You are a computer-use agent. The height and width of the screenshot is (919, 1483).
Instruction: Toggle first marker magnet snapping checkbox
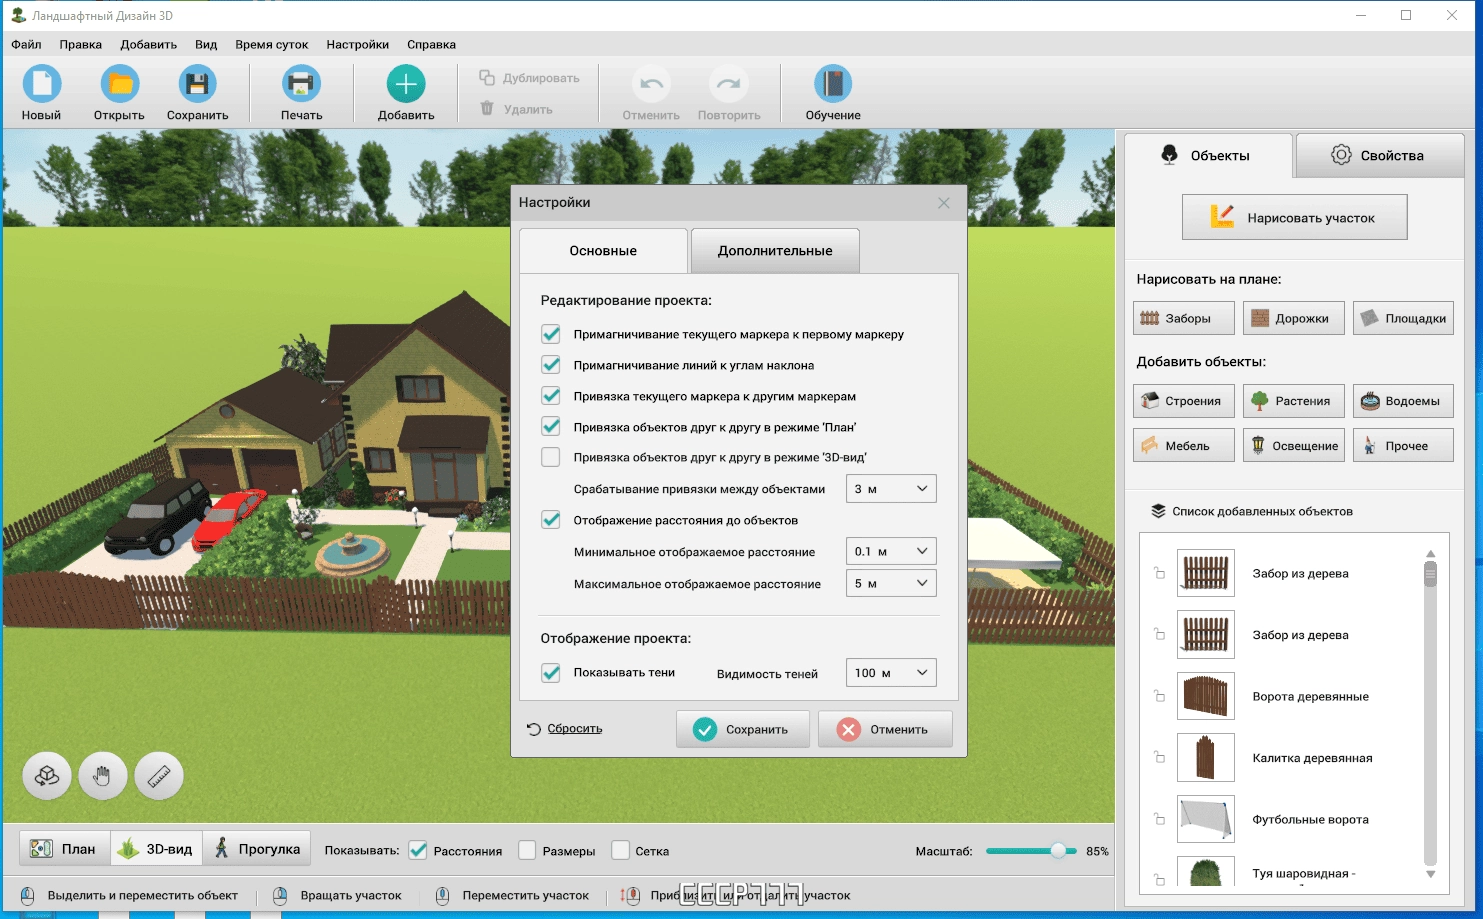(551, 334)
